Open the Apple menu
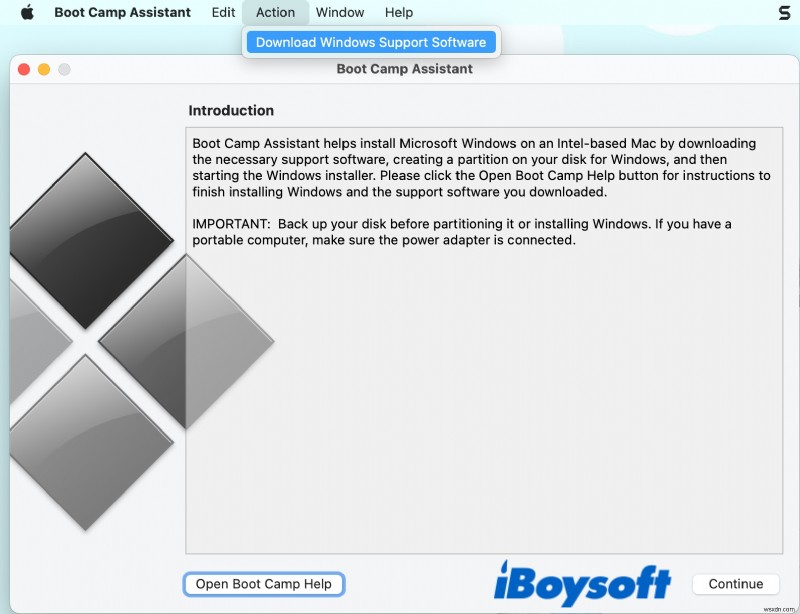Screen dimensions: 800x614 tap(27, 12)
